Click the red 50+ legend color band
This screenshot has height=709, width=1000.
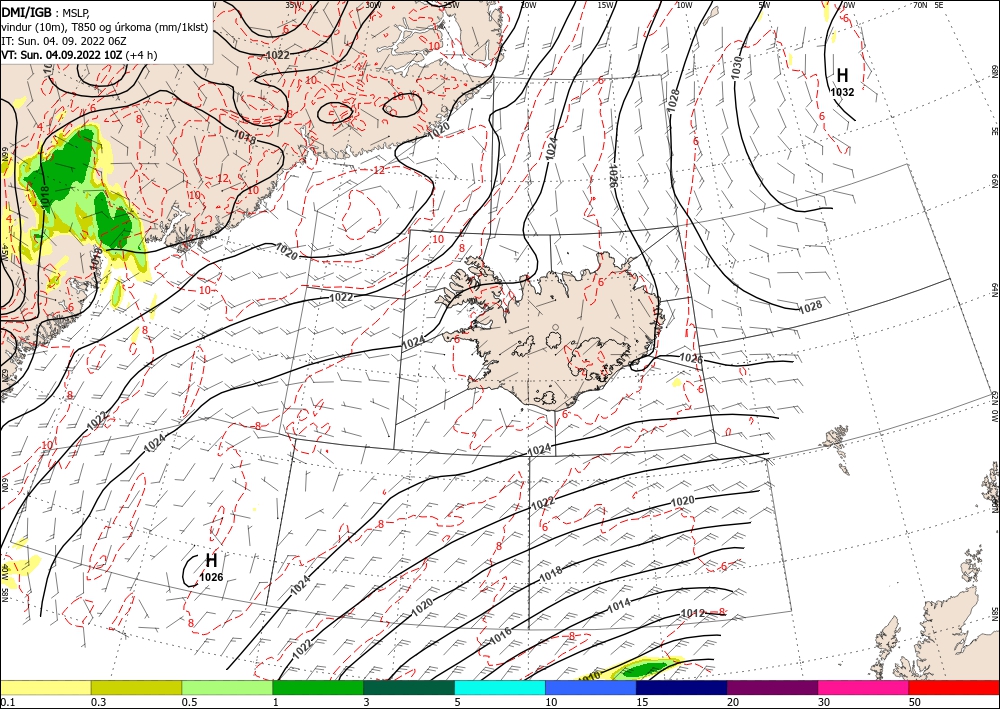(954, 687)
